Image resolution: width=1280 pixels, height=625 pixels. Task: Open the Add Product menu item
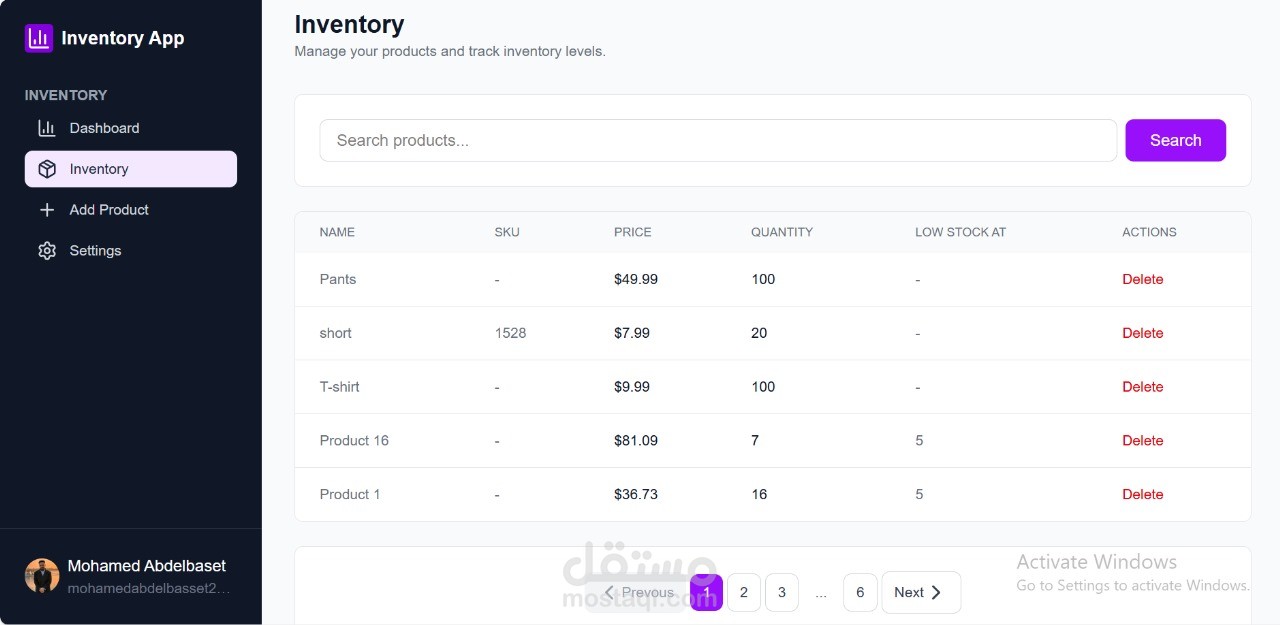(x=109, y=210)
